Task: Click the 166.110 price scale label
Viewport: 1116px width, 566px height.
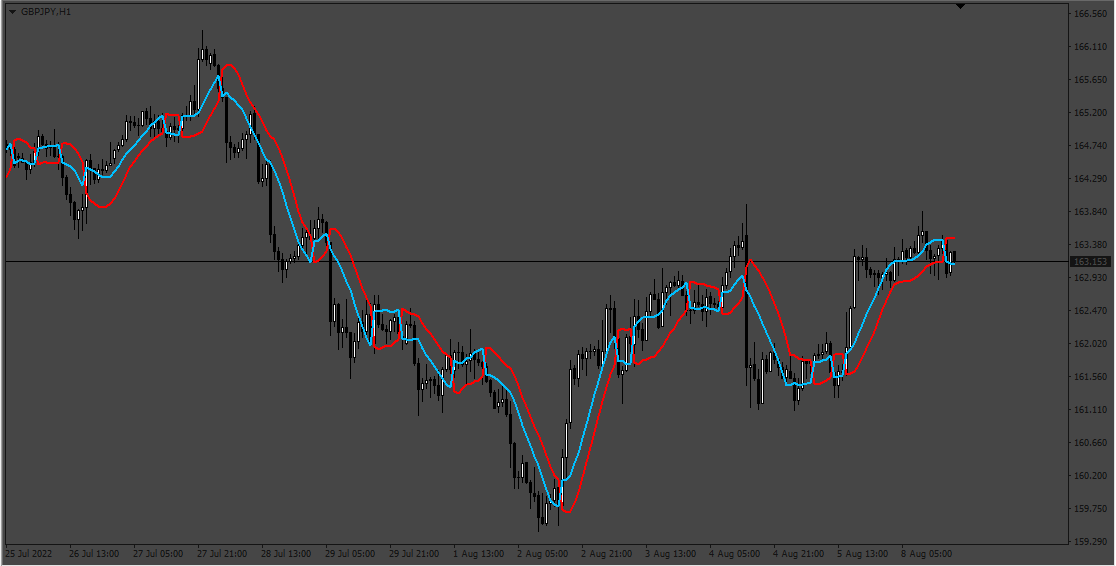Action: (1090, 47)
